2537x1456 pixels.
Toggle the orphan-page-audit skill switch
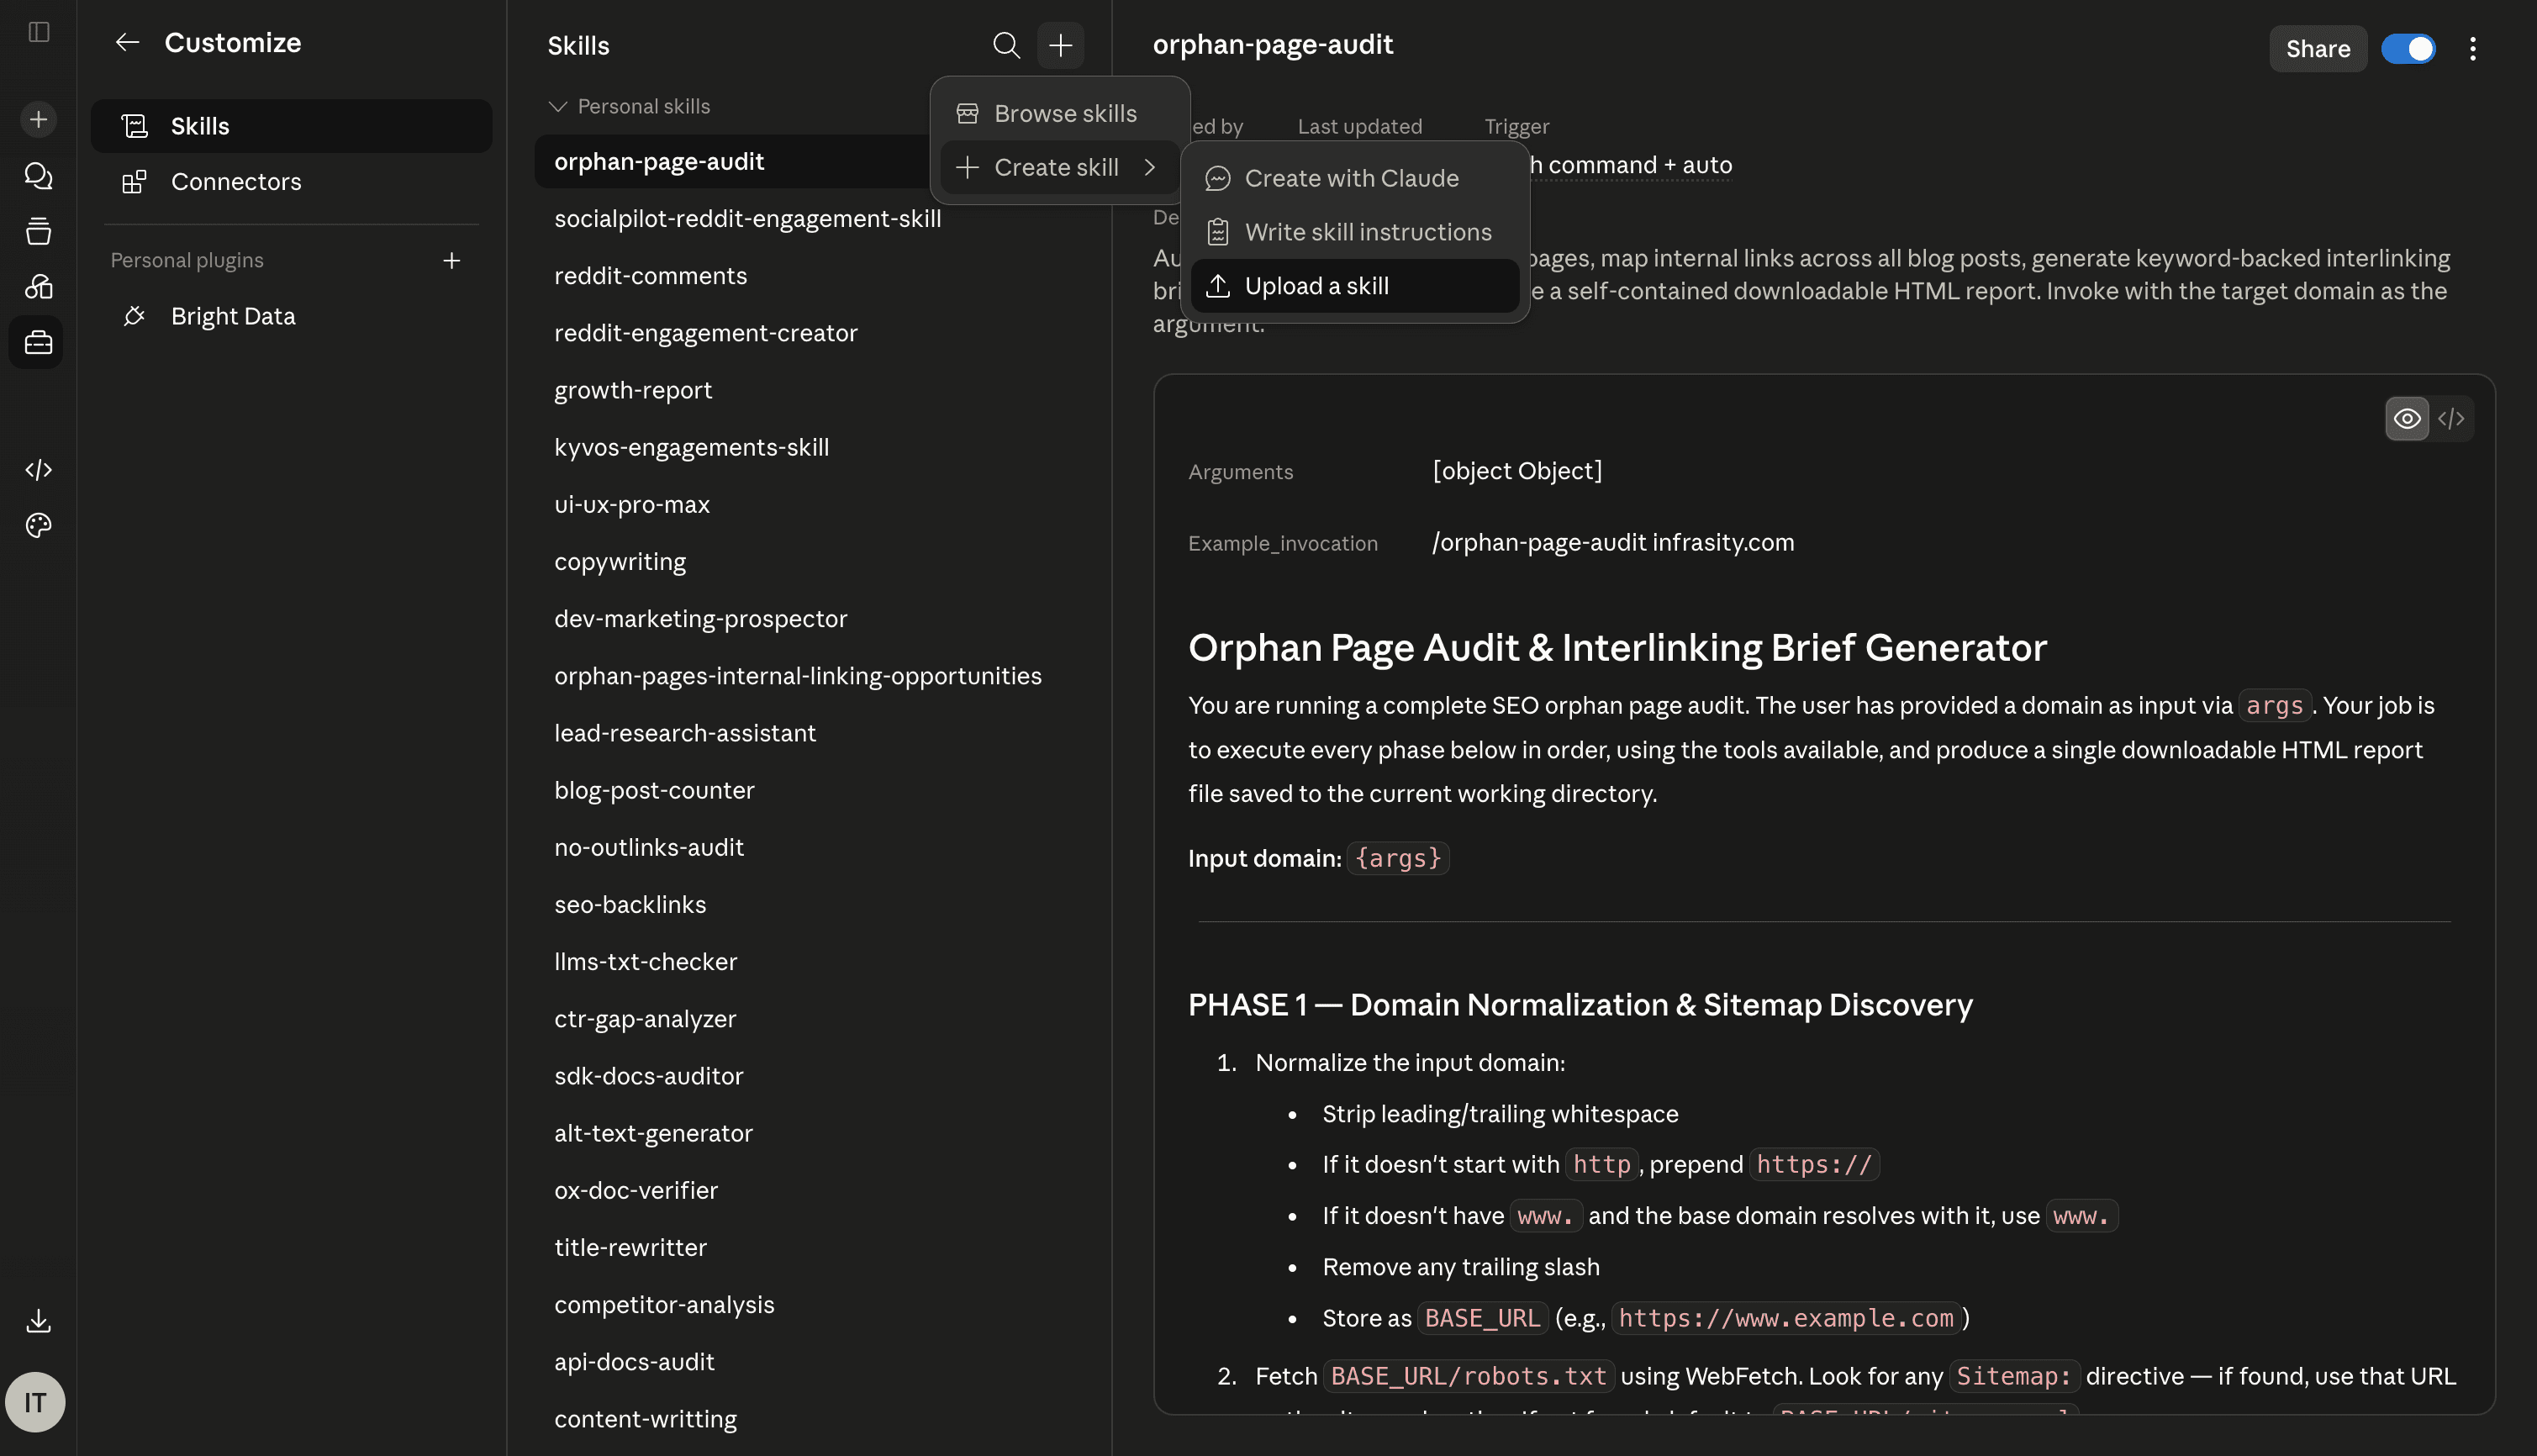2408,48
